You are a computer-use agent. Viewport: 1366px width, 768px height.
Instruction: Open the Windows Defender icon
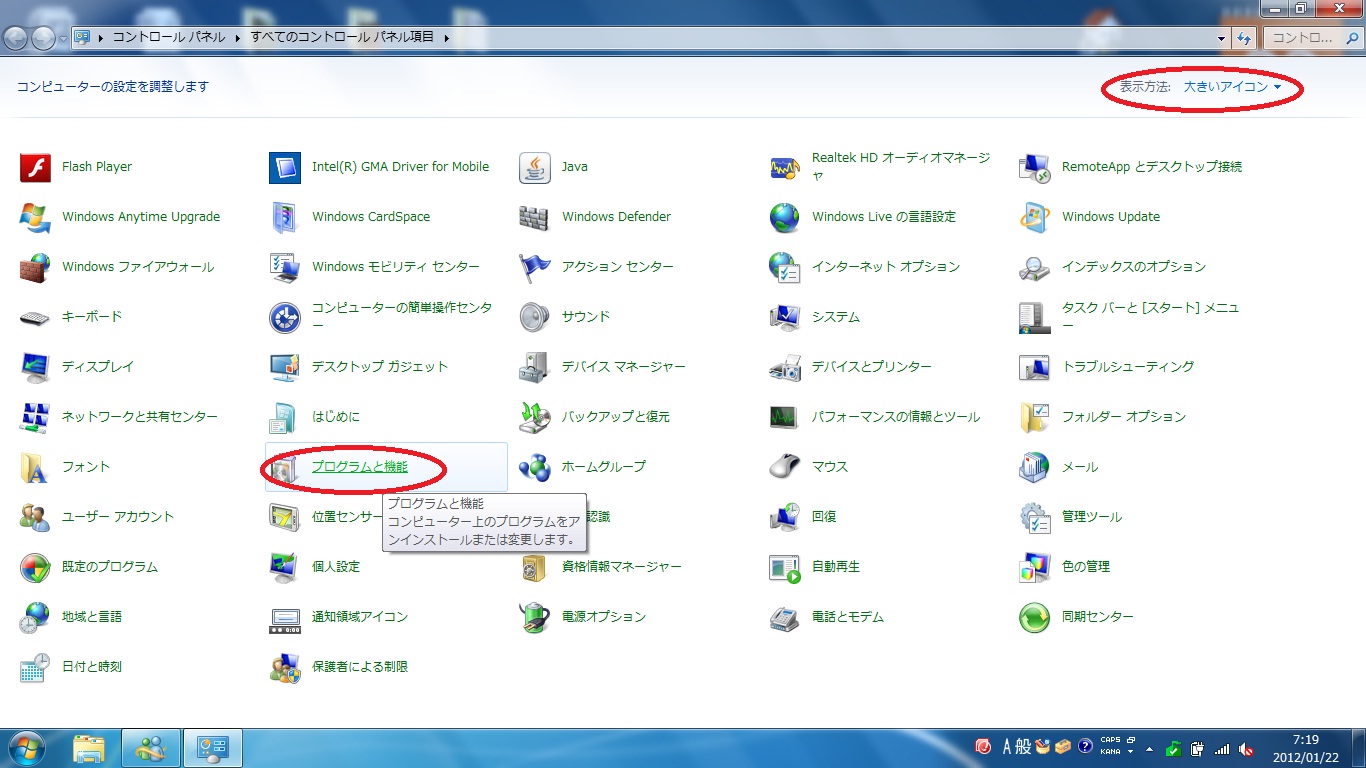click(x=535, y=217)
